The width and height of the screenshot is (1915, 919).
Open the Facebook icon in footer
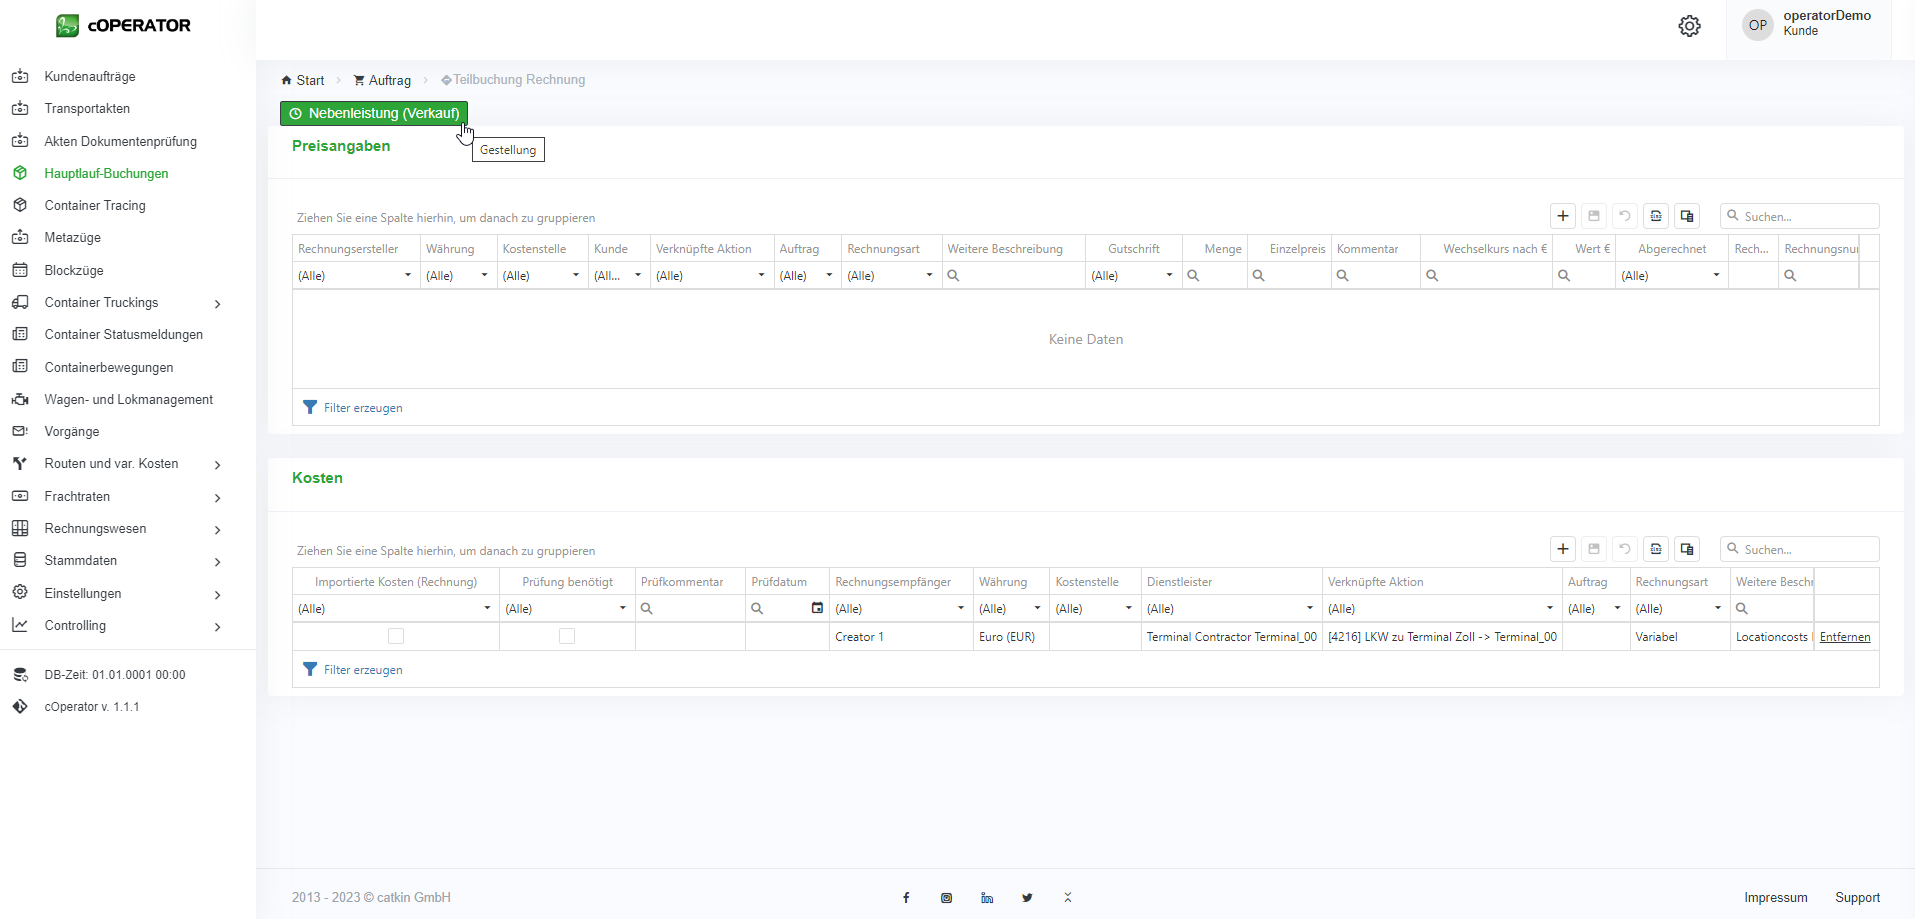coord(906,898)
